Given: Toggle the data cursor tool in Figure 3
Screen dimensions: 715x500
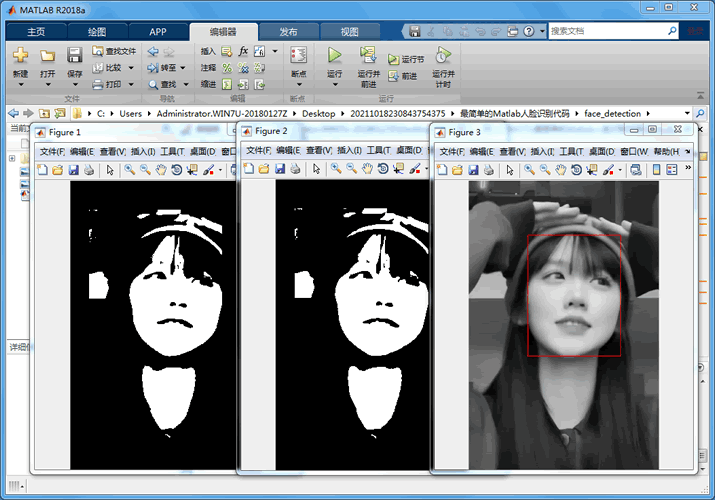Looking at the screenshot, I should [594, 170].
